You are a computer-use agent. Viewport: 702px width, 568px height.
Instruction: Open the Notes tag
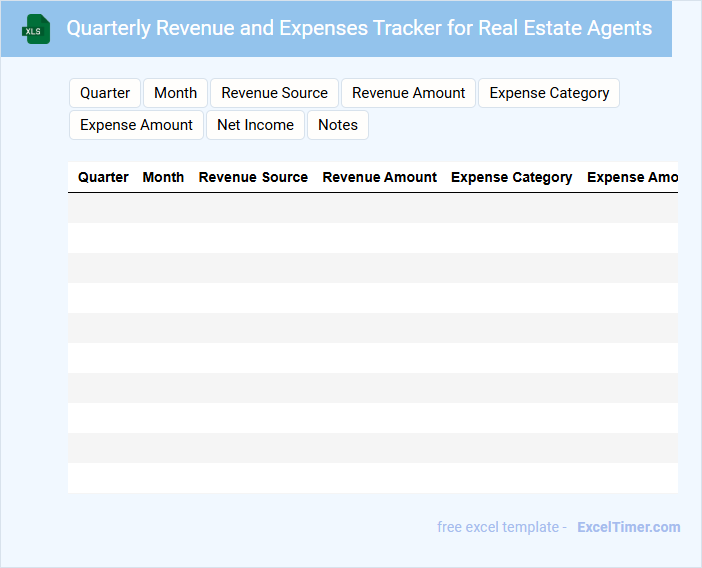(338, 125)
